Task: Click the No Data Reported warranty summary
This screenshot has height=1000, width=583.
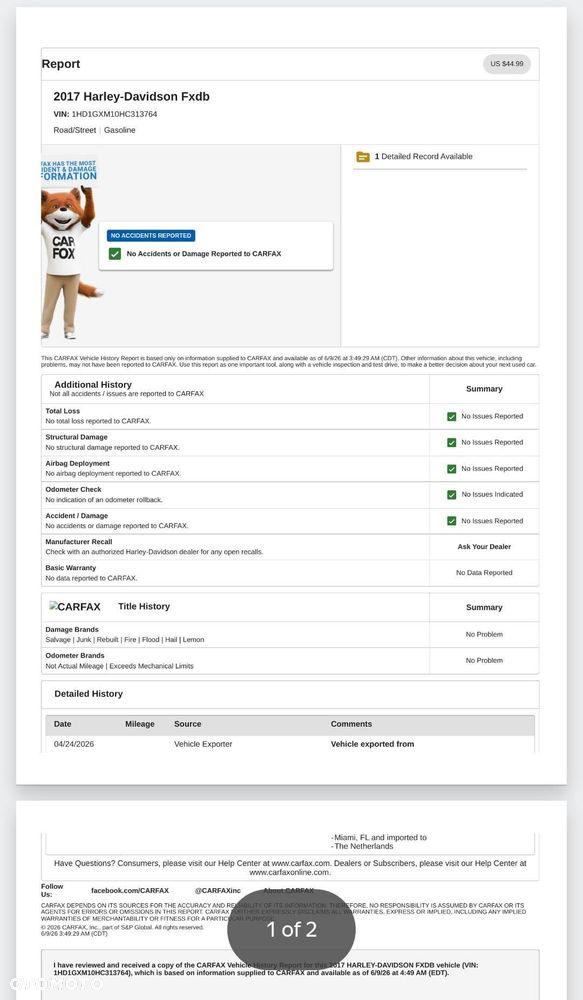Action: (484, 573)
